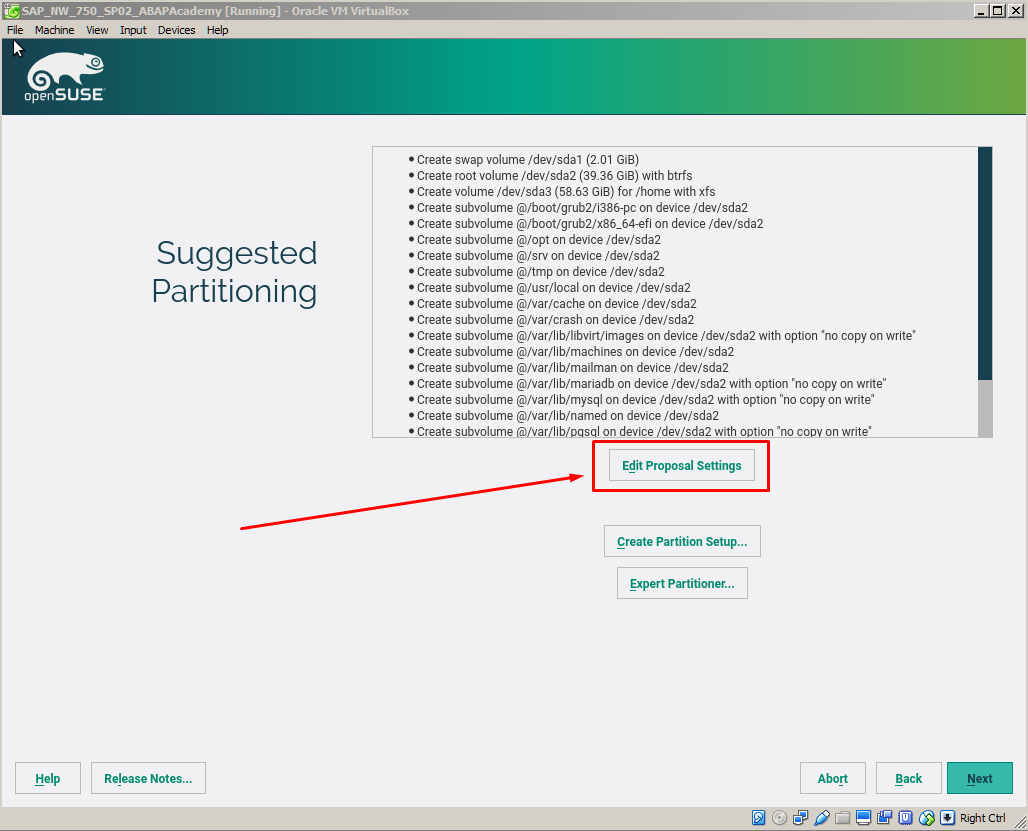Click the partition list scrollbar thumb
1028x831 pixels.
point(985,263)
